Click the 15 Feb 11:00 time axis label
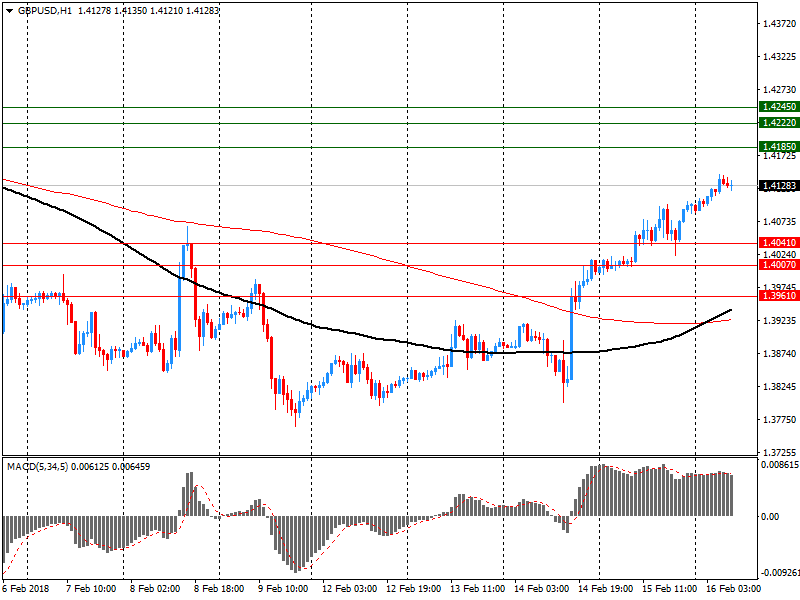This screenshot has height=600, width=800. (669, 589)
